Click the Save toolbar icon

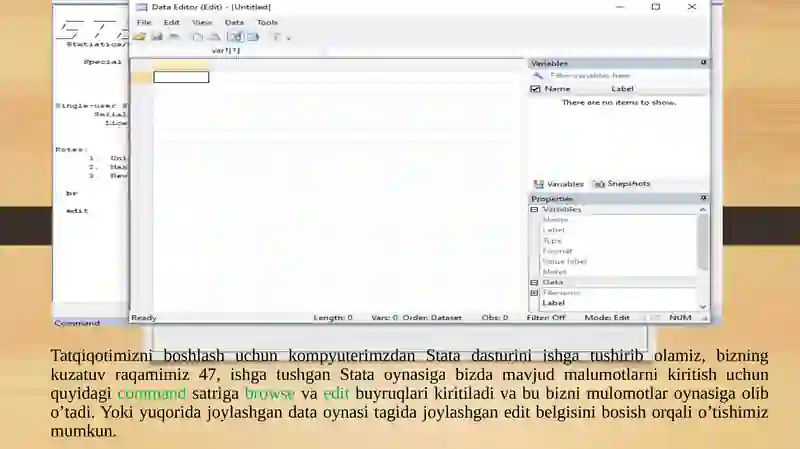point(157,37)
